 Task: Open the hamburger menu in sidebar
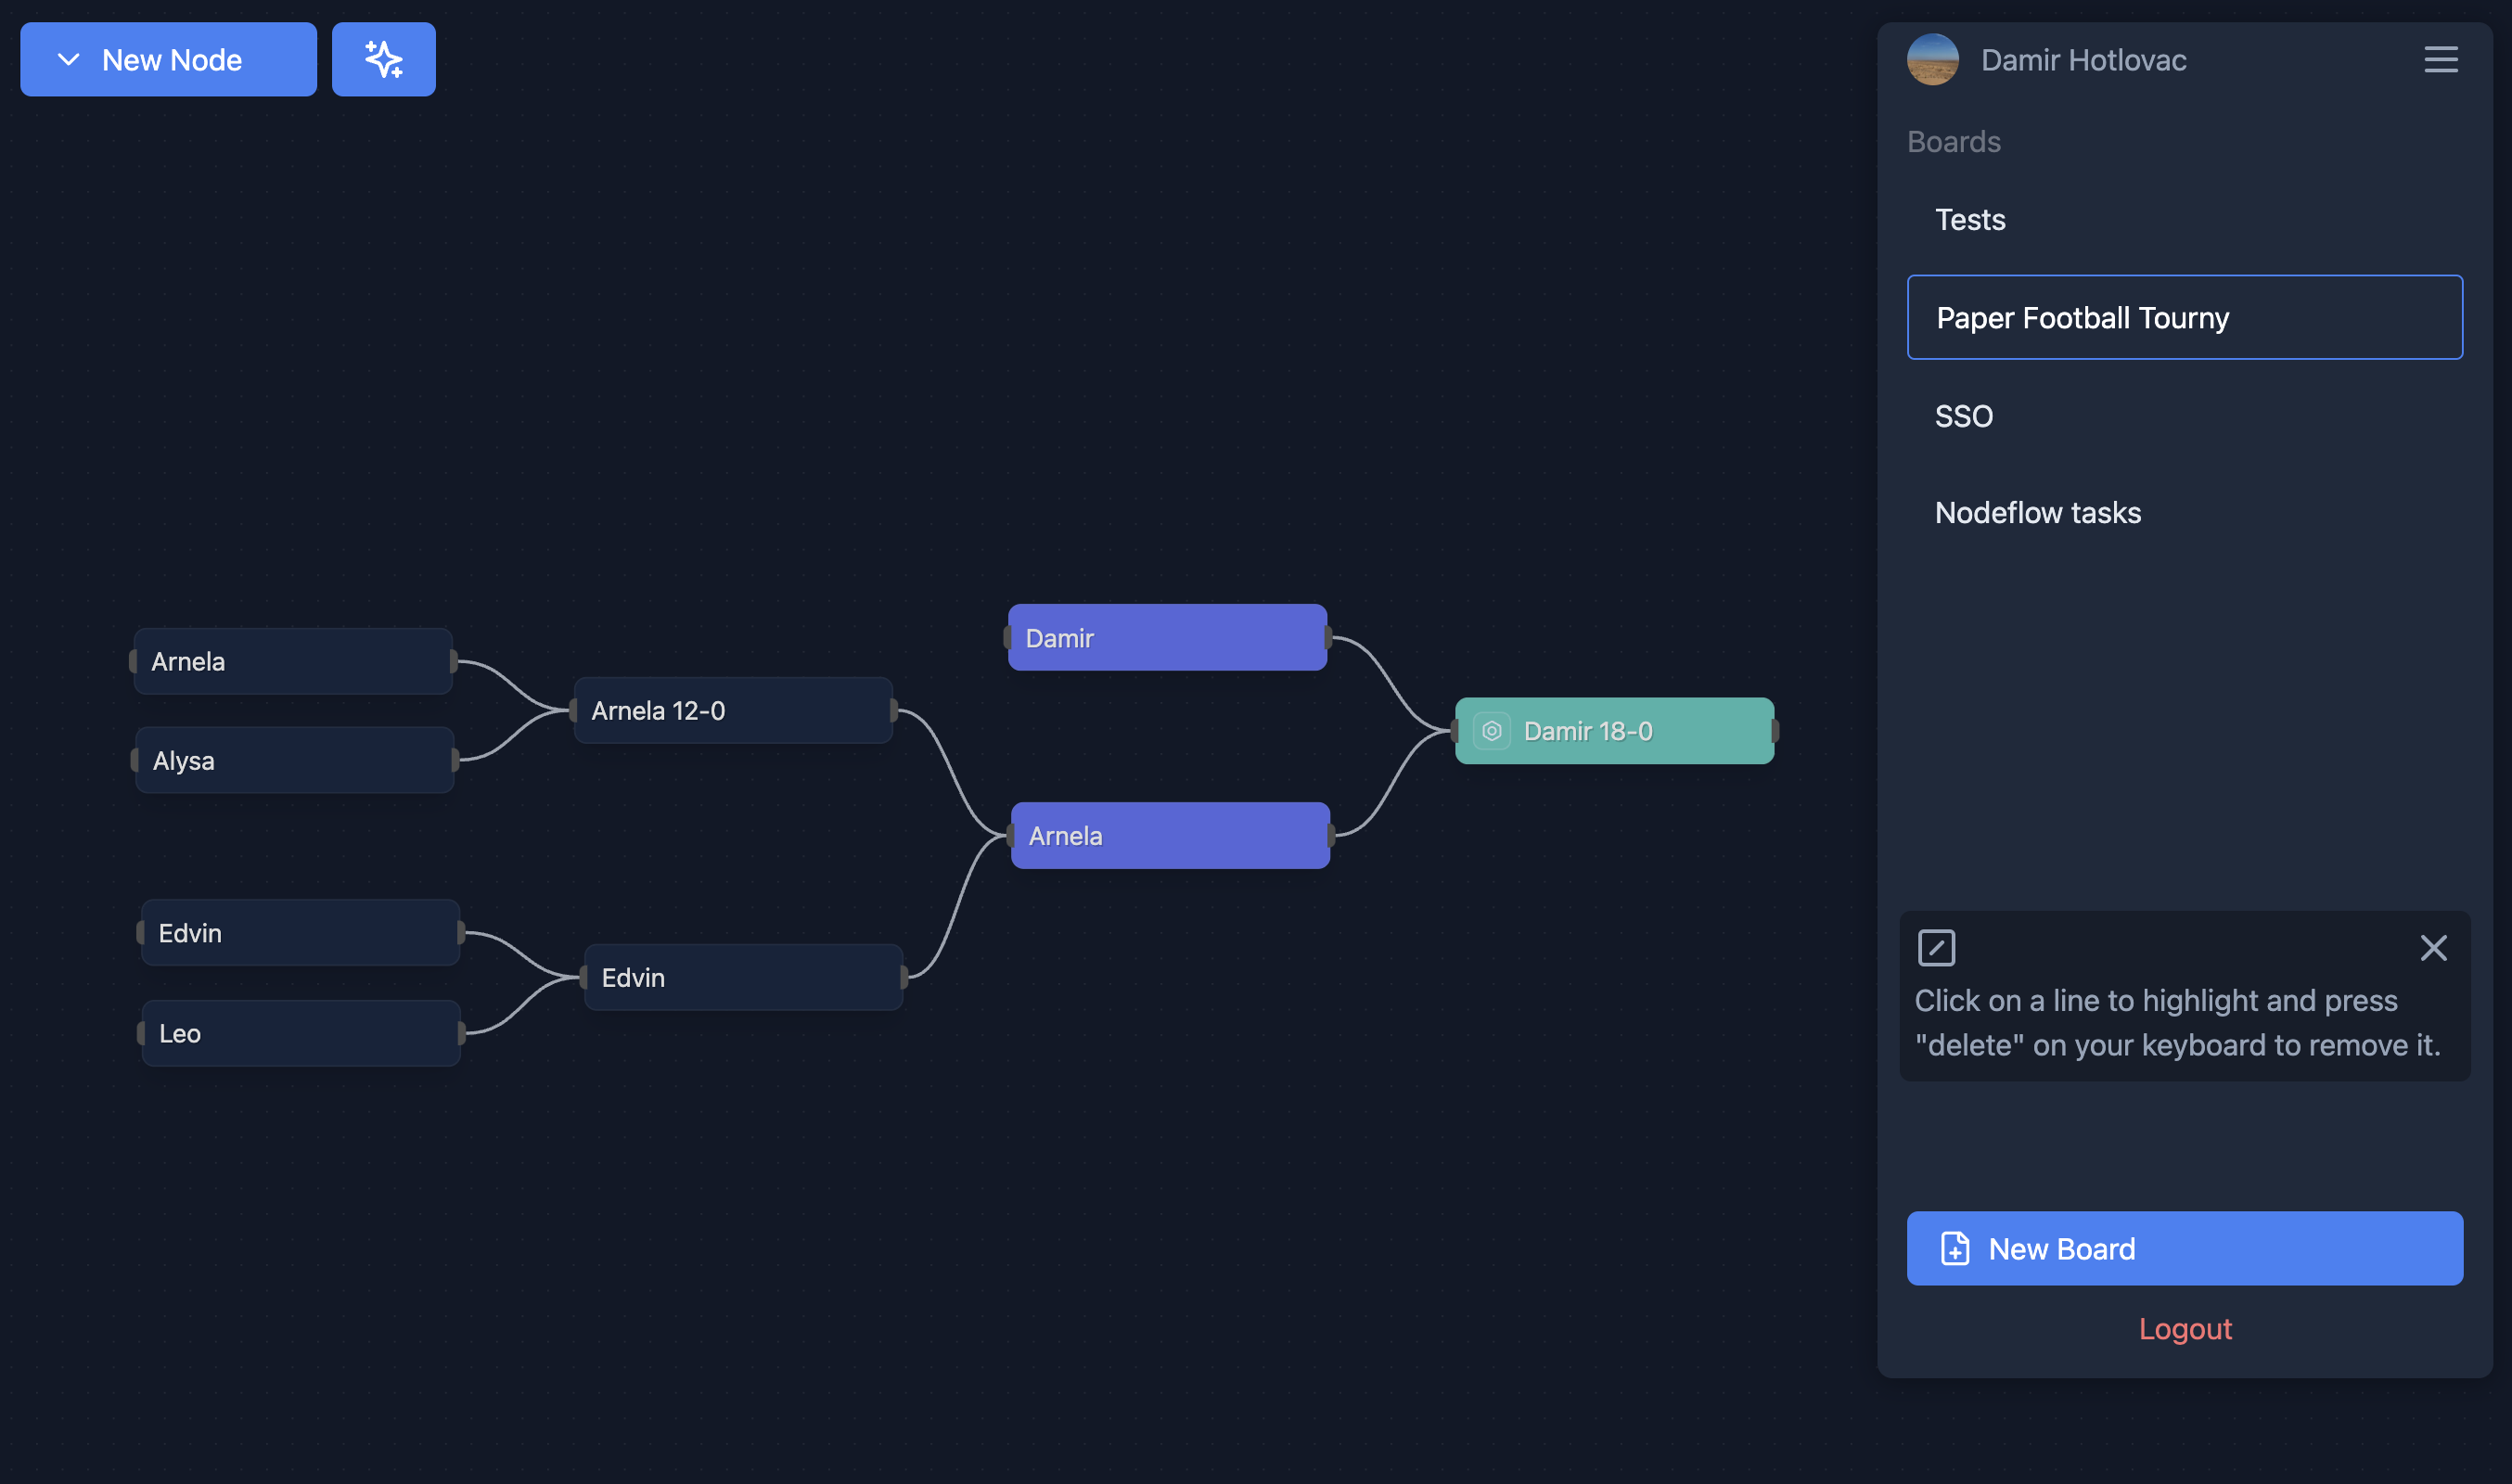(2440, 60)
